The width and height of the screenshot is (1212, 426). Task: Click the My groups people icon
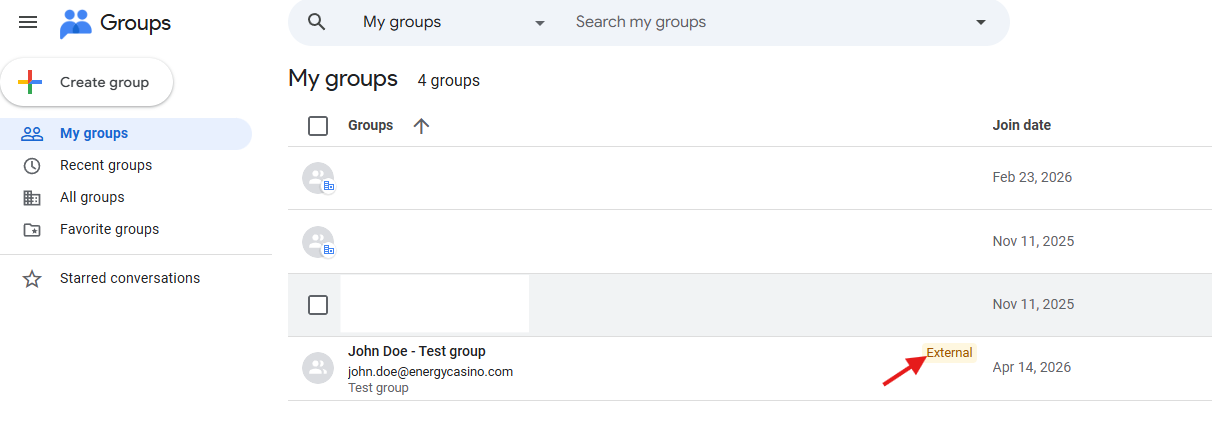coord(32,134)
